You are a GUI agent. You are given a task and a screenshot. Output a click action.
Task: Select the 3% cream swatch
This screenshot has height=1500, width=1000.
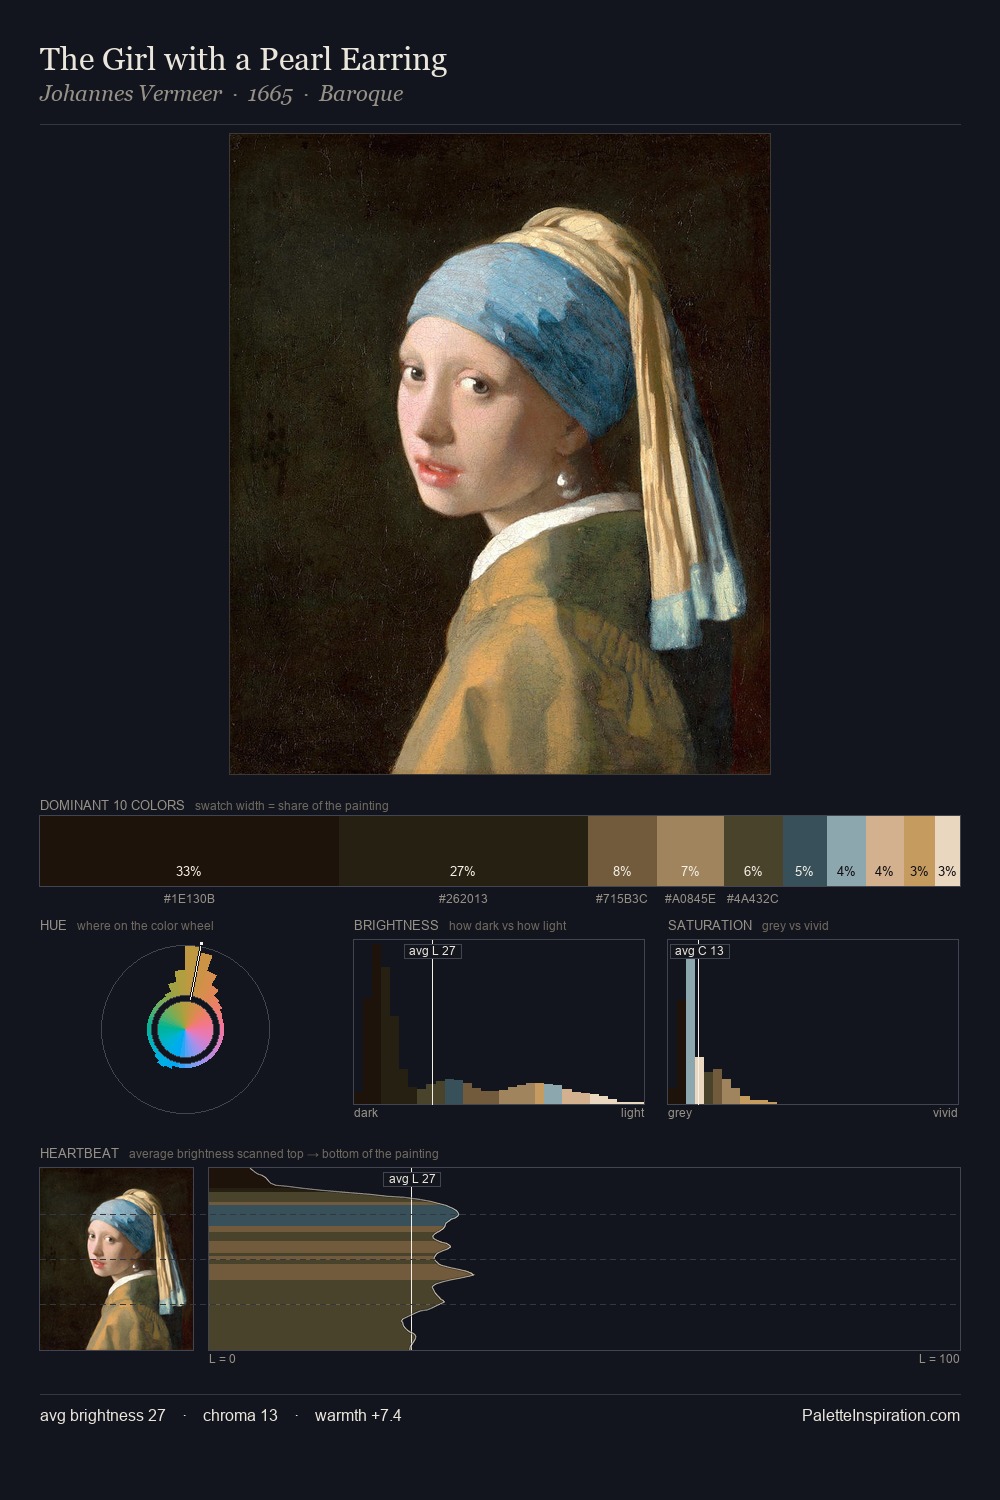click(x=947, y=851)
